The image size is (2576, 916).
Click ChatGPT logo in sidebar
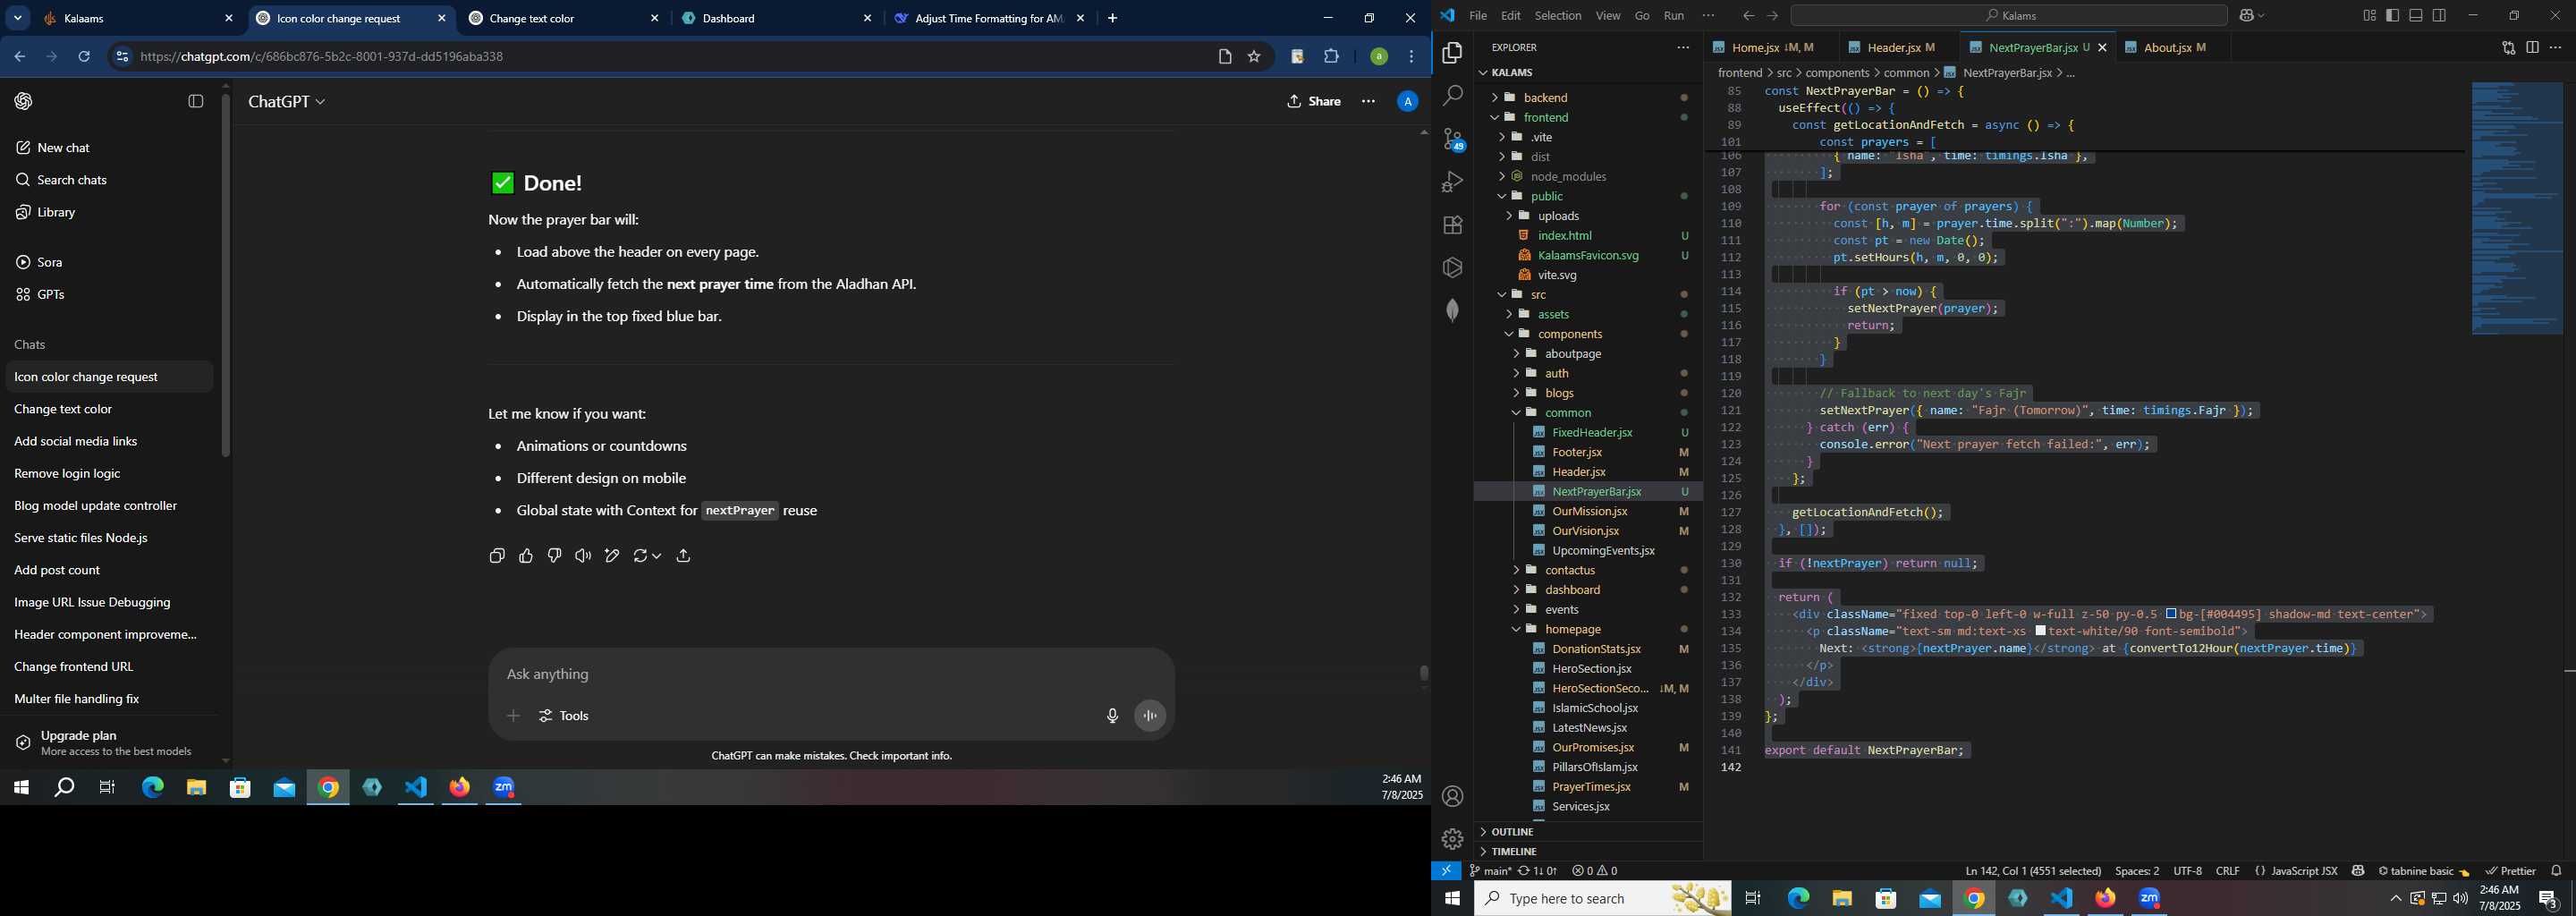click(23, 101)
